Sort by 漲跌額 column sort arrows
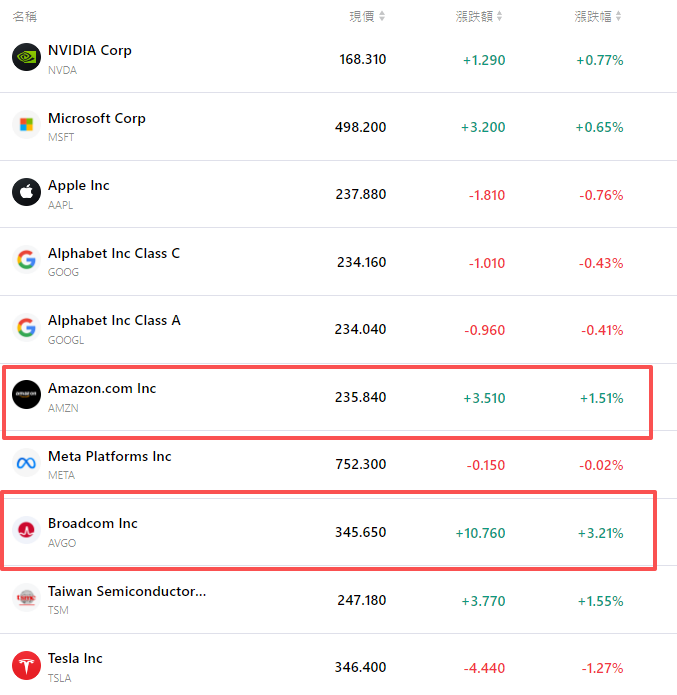 pos(499,16)
